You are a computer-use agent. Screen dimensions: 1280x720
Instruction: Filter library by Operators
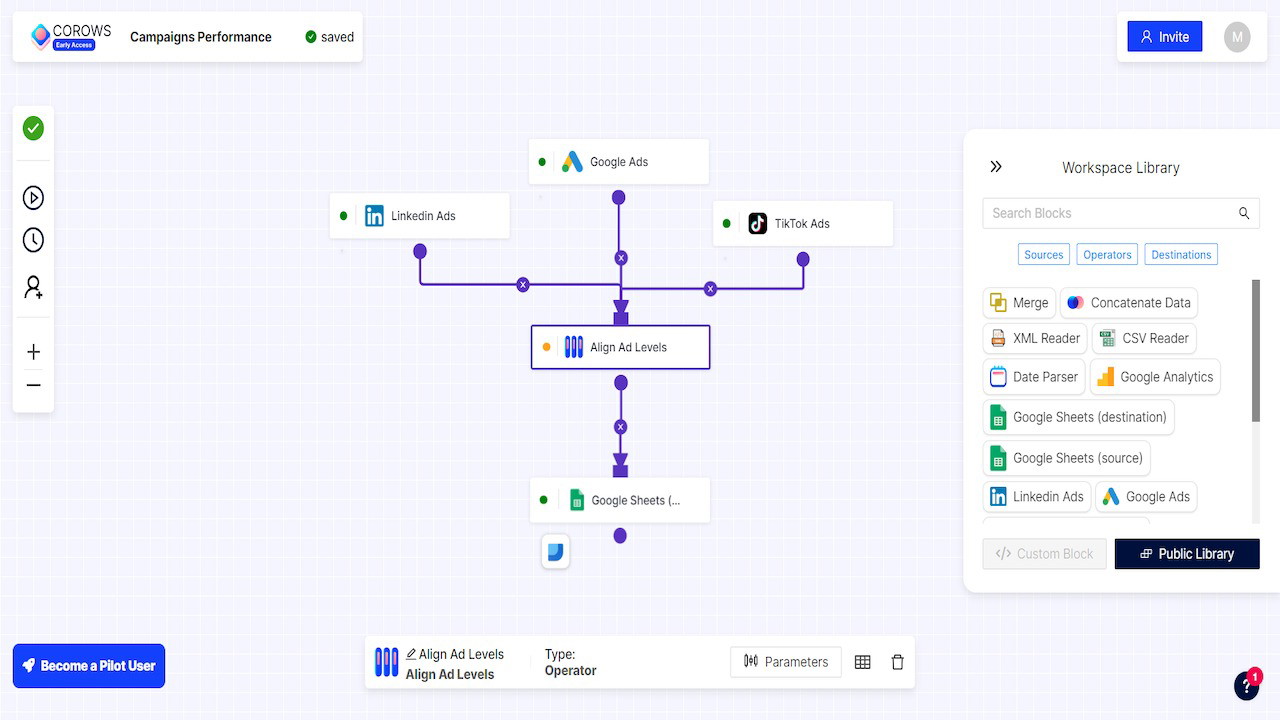[x=1107, y=255]
